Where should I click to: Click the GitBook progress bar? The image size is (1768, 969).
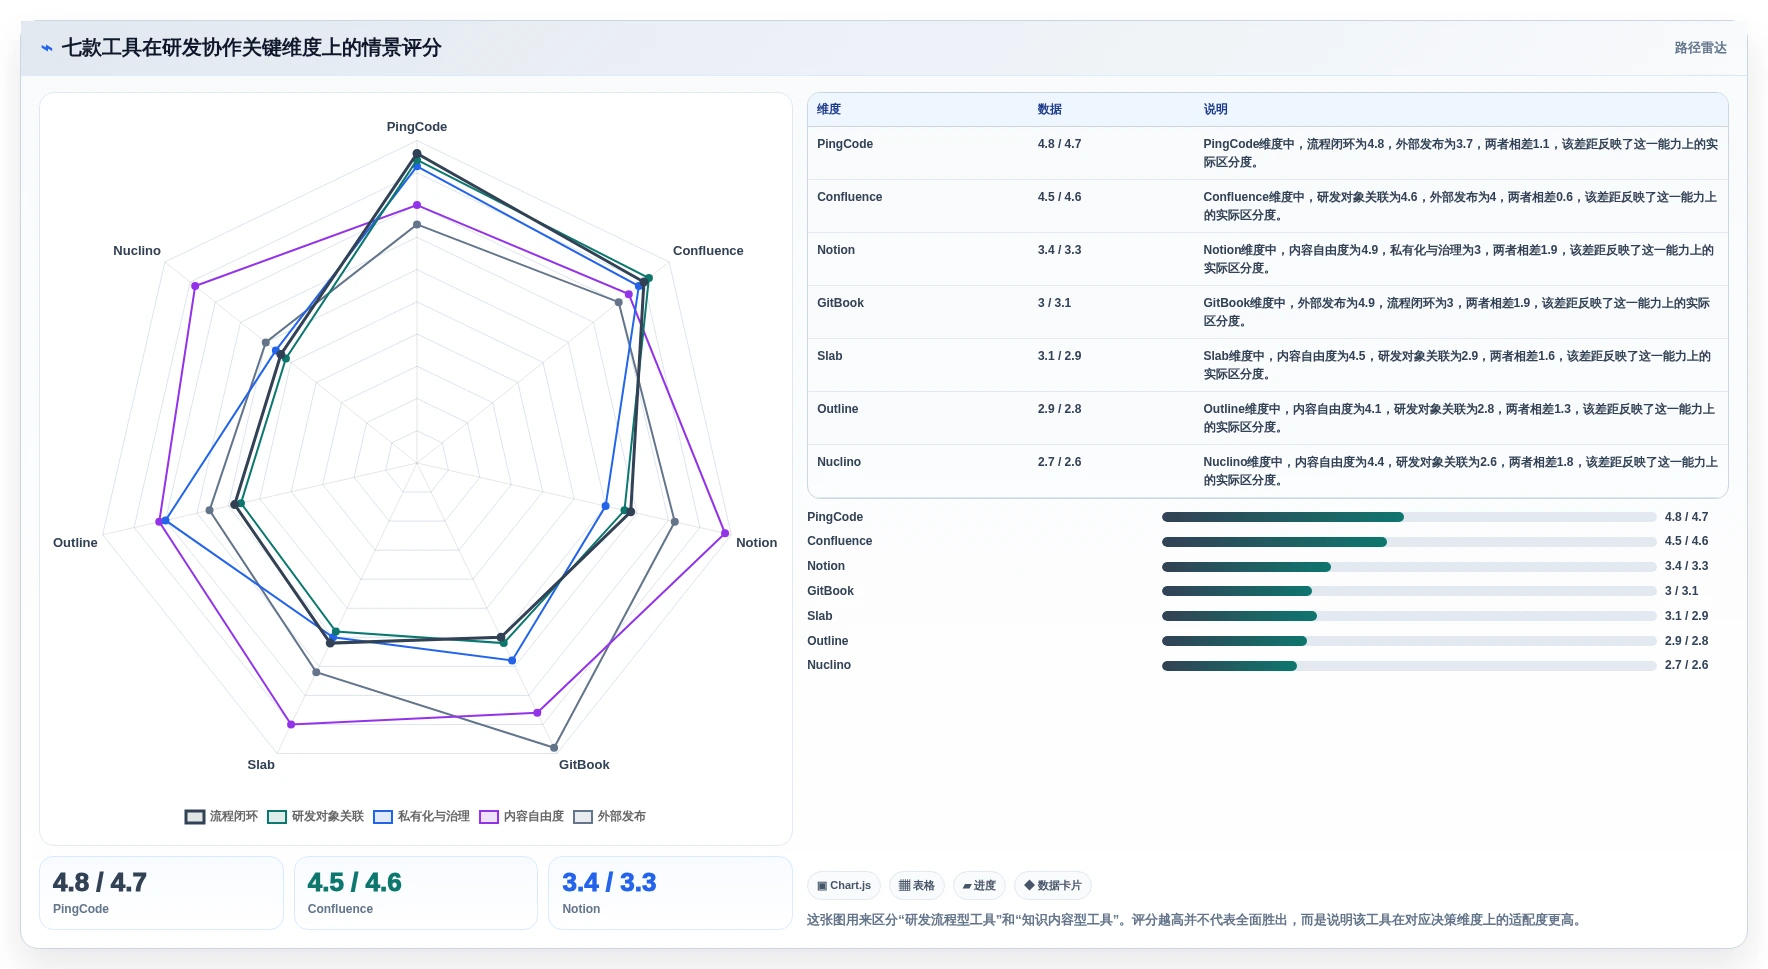coord(1409,591)
